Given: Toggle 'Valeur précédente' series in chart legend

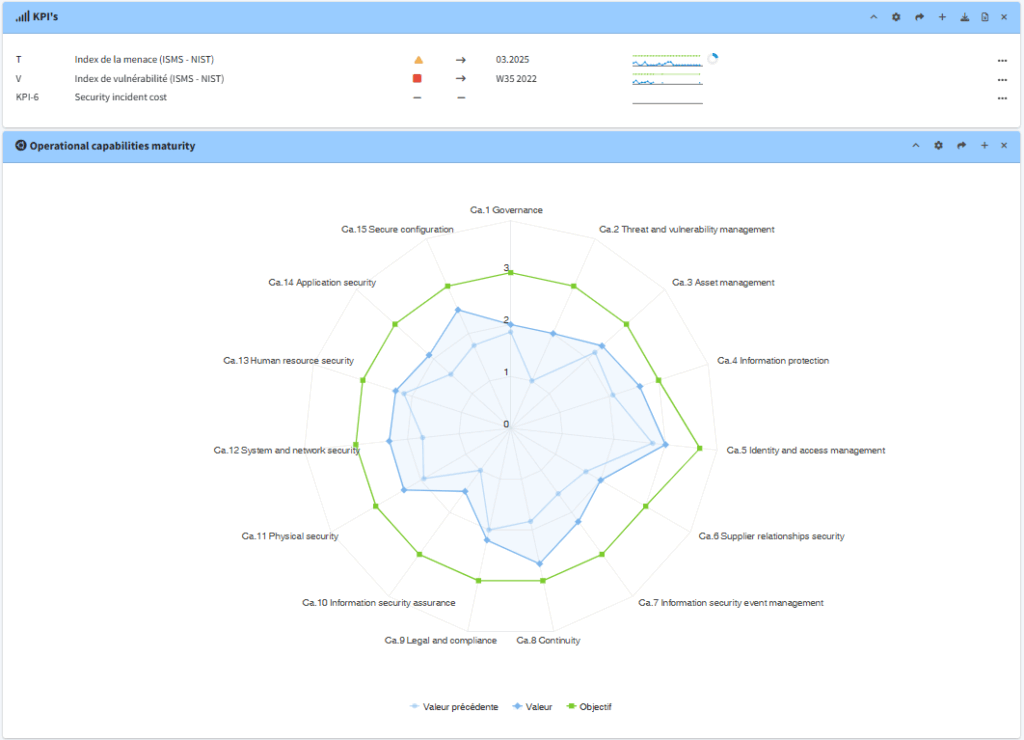Looking at the screenshot, I should [454, 707].
